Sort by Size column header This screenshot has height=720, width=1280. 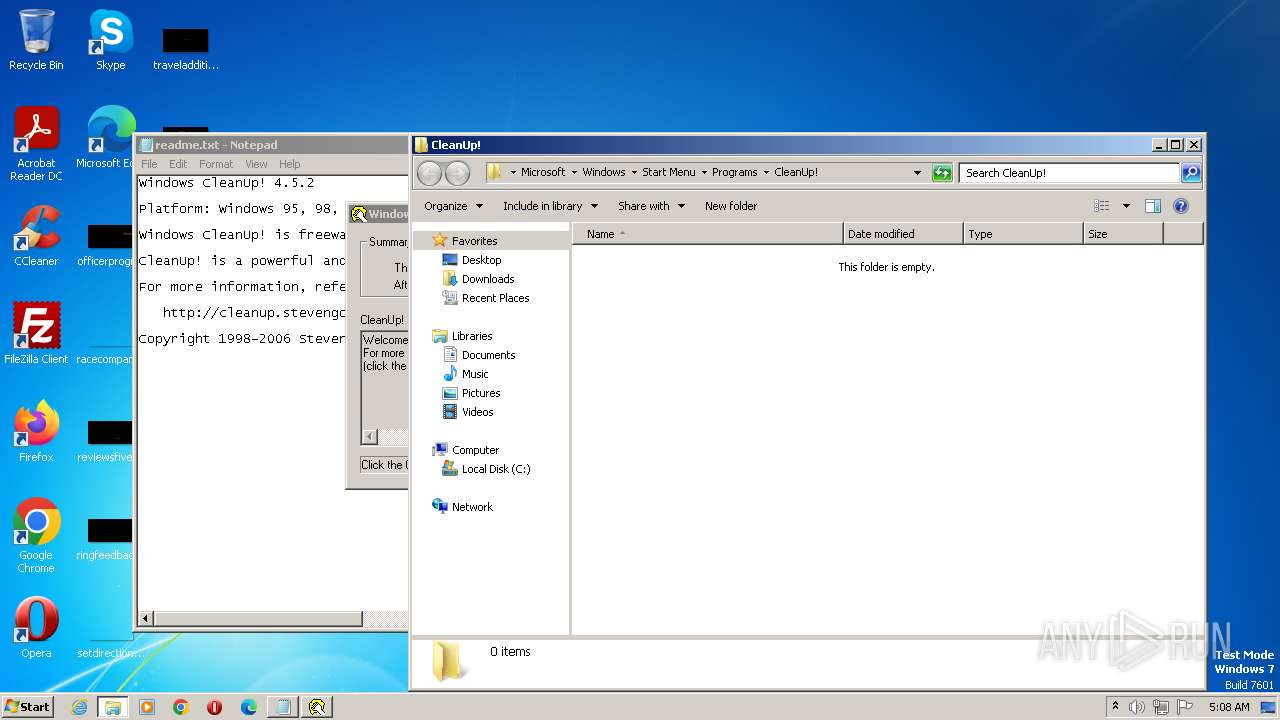pos(1123,234)
